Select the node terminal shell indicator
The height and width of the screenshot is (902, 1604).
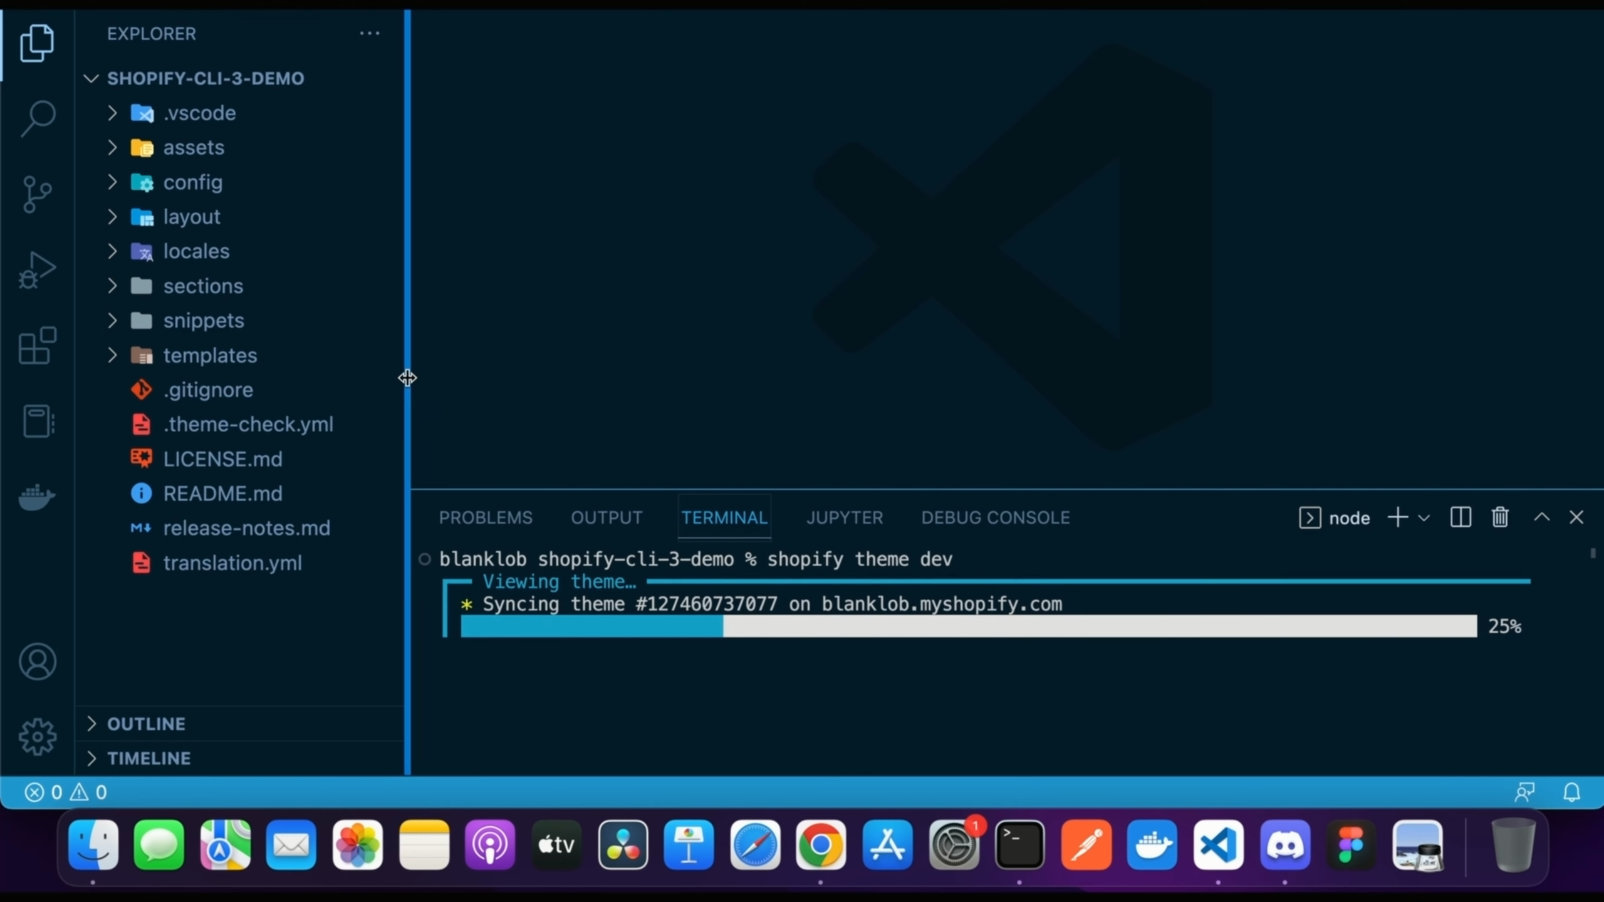(x=1334, y=518)
